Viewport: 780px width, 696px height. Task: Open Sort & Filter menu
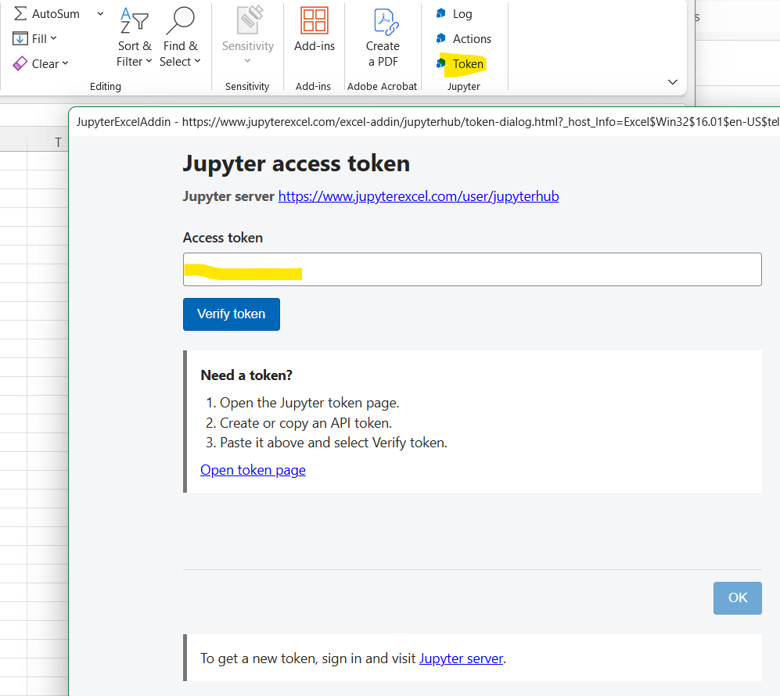pyautogui.click(x=134, y=37)
